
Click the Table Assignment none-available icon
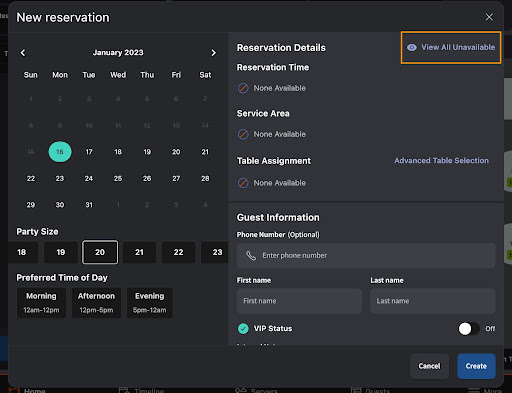(x=243, y=183)
